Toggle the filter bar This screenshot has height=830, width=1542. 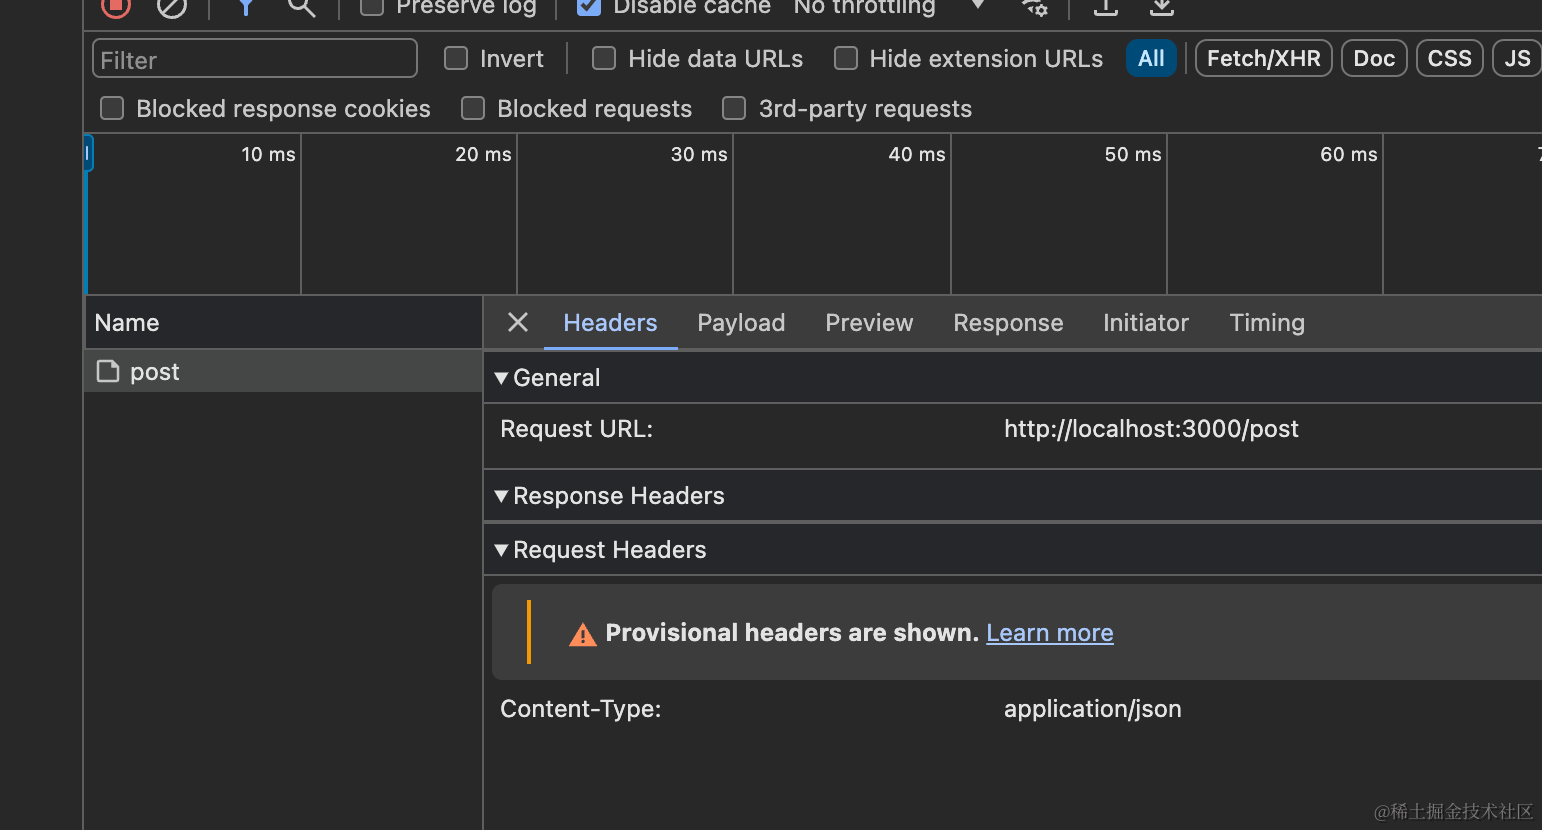pyautogui.click(x=245, y=8)
